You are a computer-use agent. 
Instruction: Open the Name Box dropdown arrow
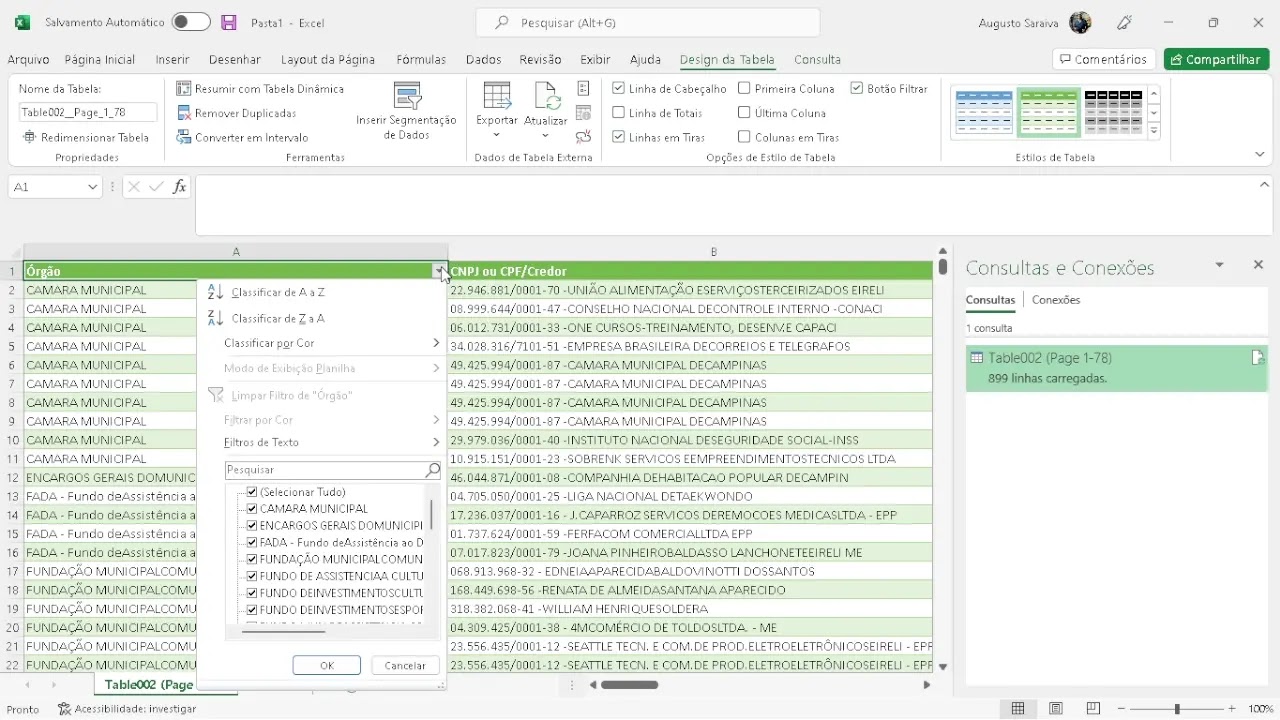pyautogui.click(x=92, y=187)
